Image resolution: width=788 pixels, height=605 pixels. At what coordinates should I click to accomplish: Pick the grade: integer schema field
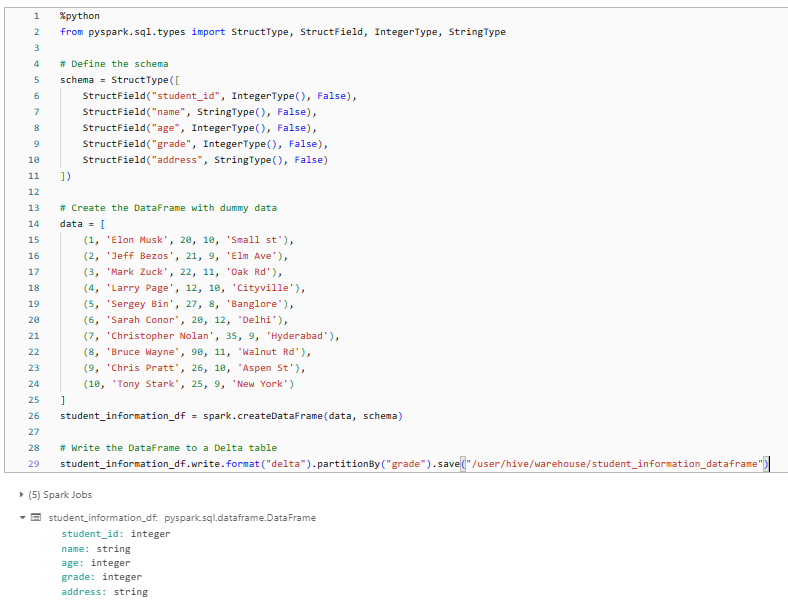pos(101,577)
